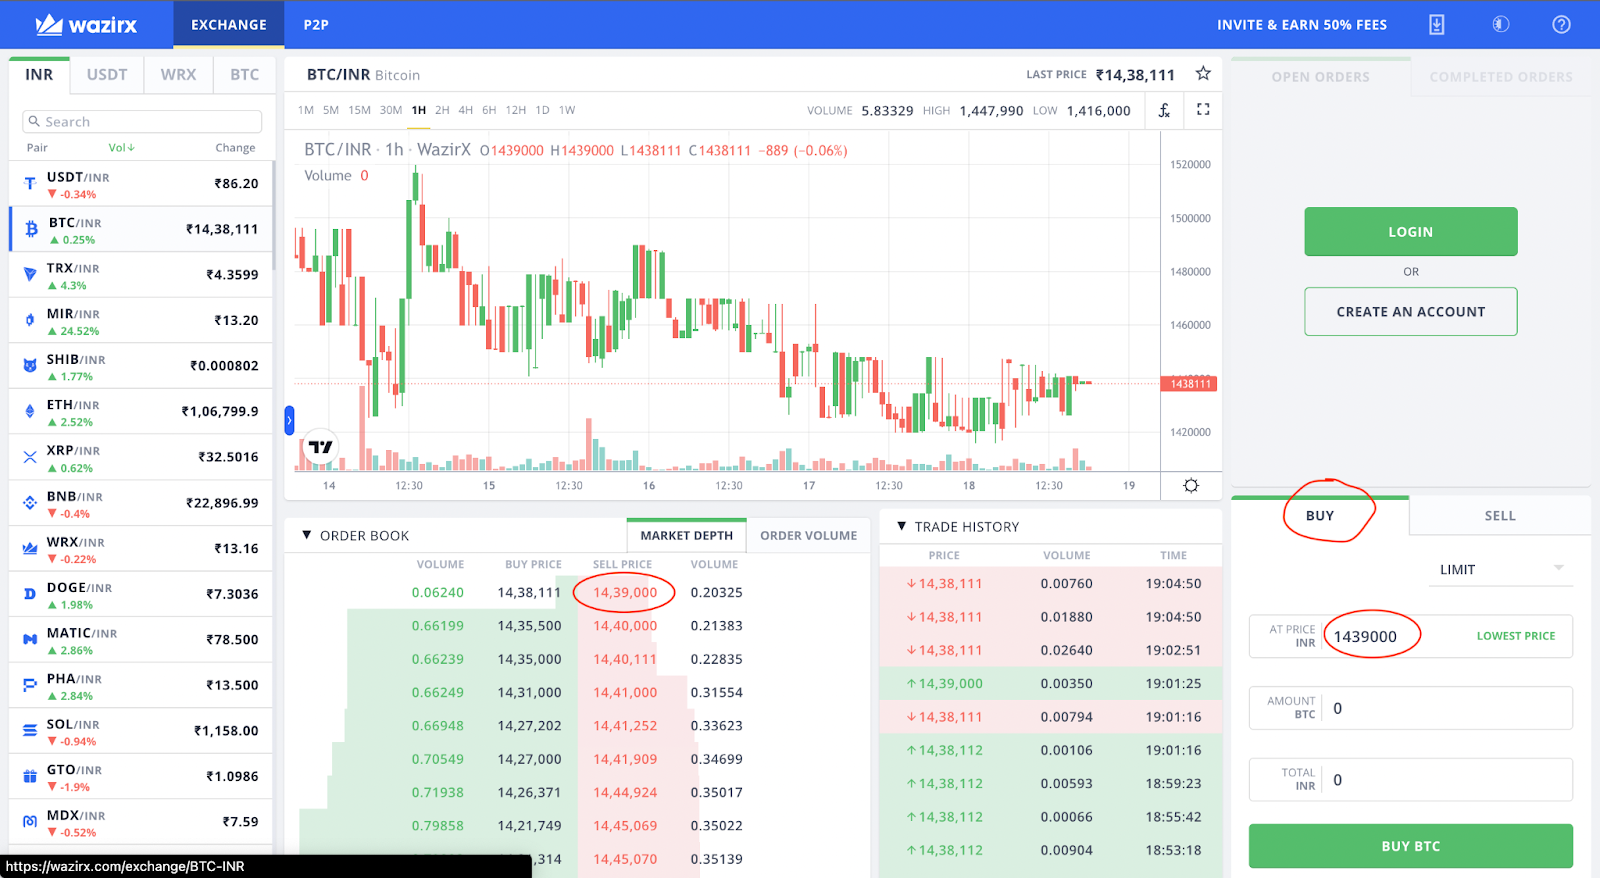The width and height of the screenshot is (1600, 878).
Task: Select the USDT market tab
Action: coord(107,75)
